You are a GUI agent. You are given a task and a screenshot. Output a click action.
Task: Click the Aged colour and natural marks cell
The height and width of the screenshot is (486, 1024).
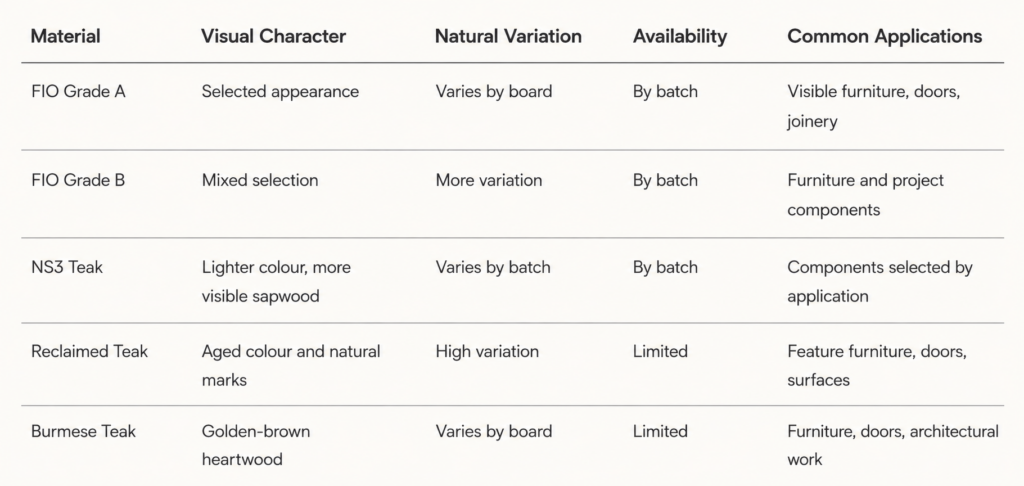[x=291, y=366]
